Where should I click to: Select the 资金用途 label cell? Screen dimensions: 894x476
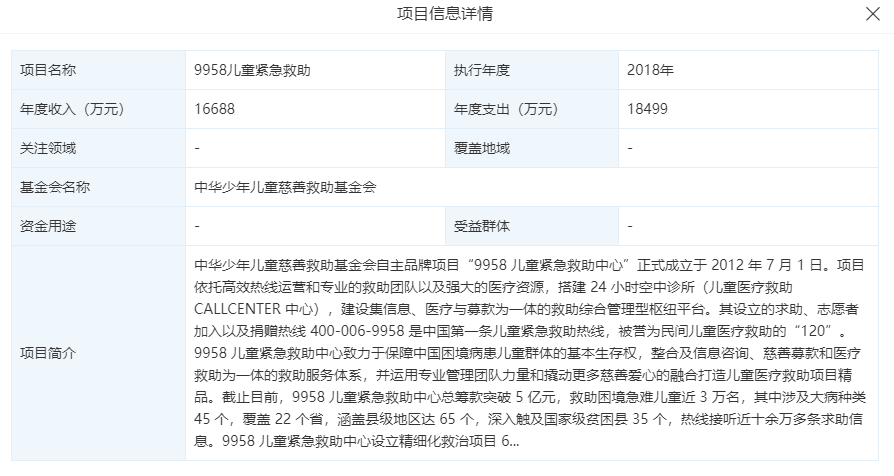pyautogui.click(x=99, y=226)
